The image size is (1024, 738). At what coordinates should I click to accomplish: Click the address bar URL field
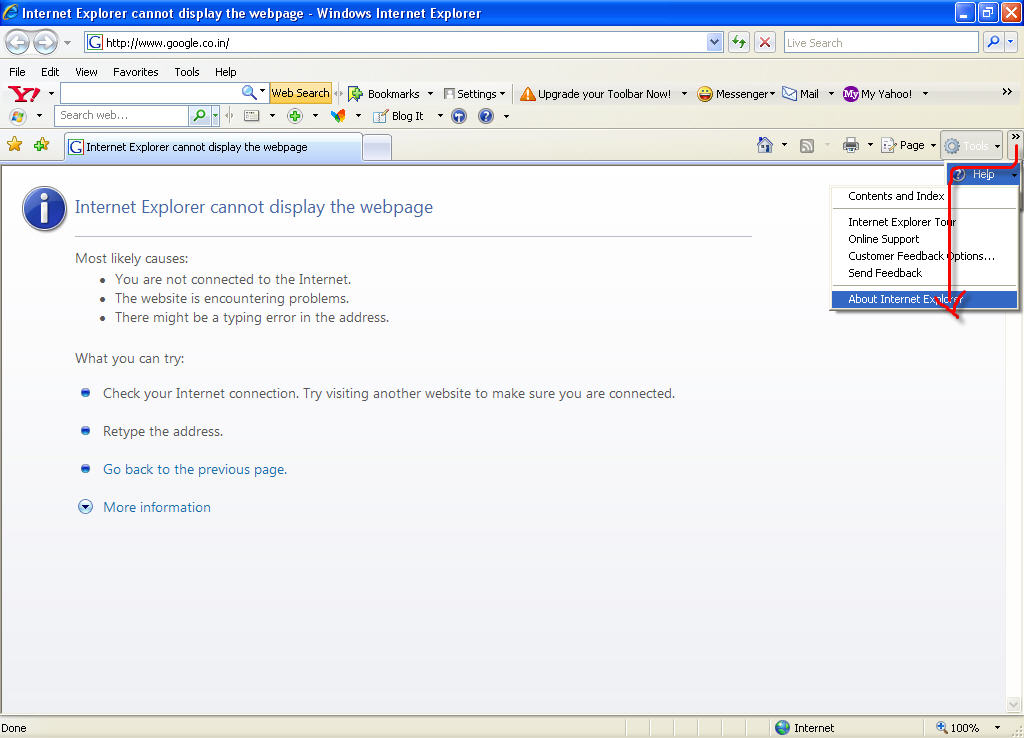click(x=396, y=42)
